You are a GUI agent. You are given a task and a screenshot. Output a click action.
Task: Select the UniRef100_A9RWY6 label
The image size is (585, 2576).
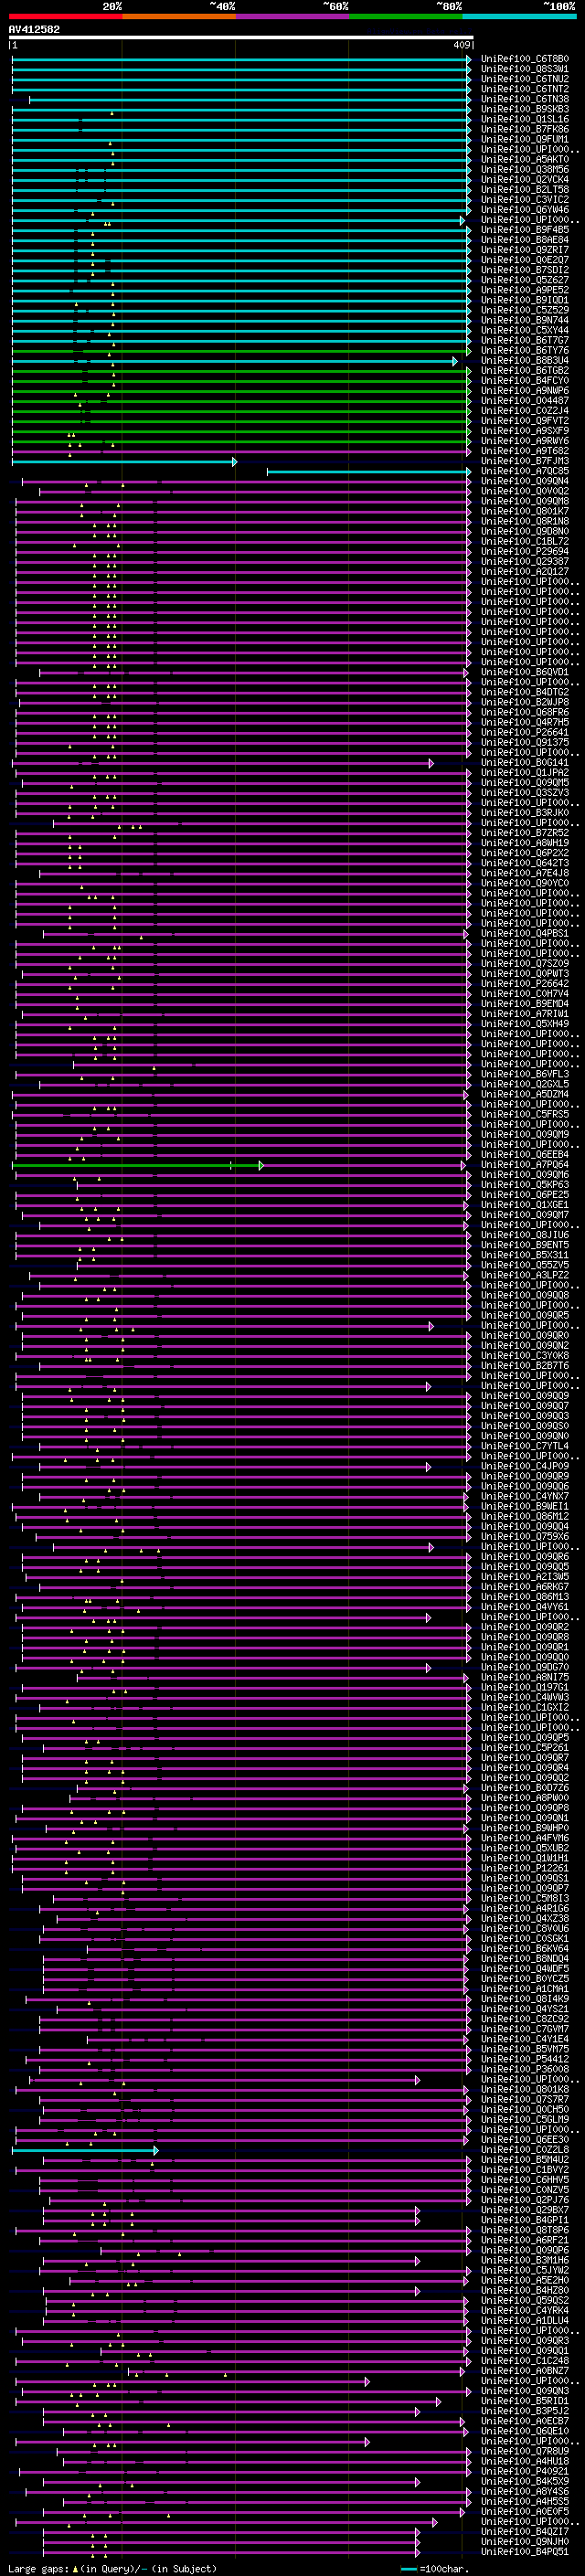[525, 441]
